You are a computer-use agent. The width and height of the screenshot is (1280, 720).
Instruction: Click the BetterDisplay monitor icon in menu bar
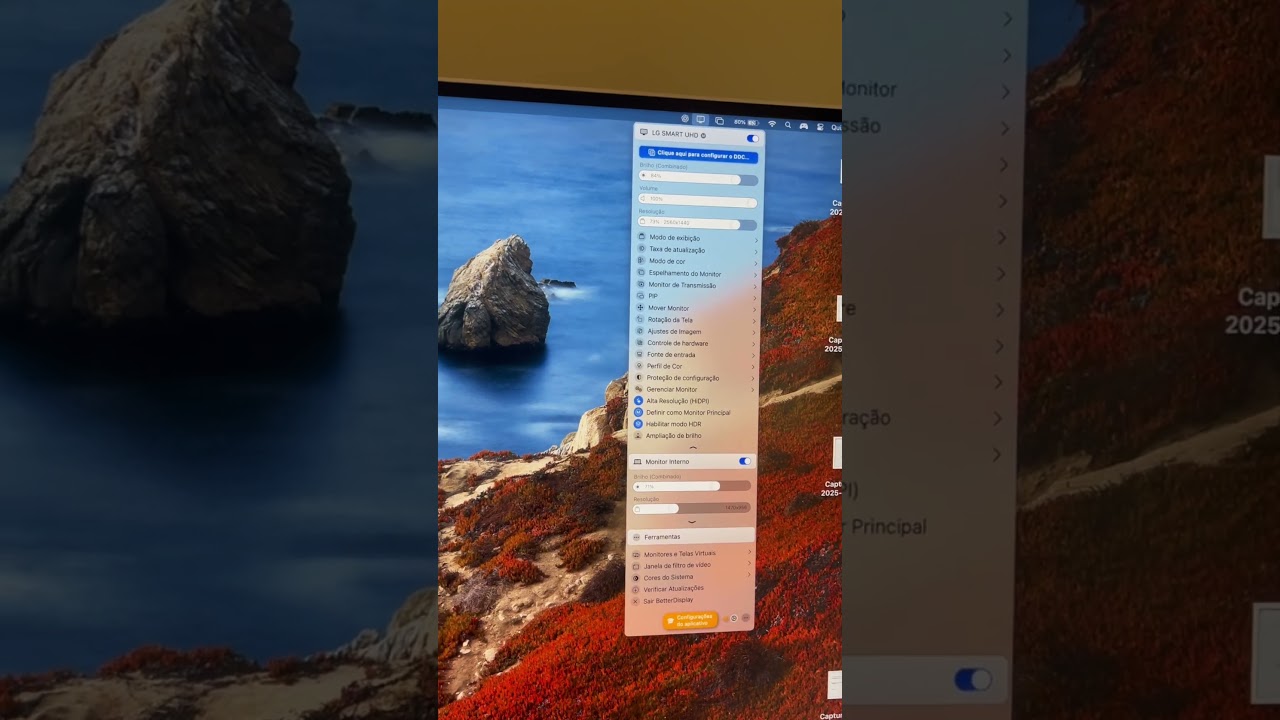pyautogui.click(x=701, y=120)
